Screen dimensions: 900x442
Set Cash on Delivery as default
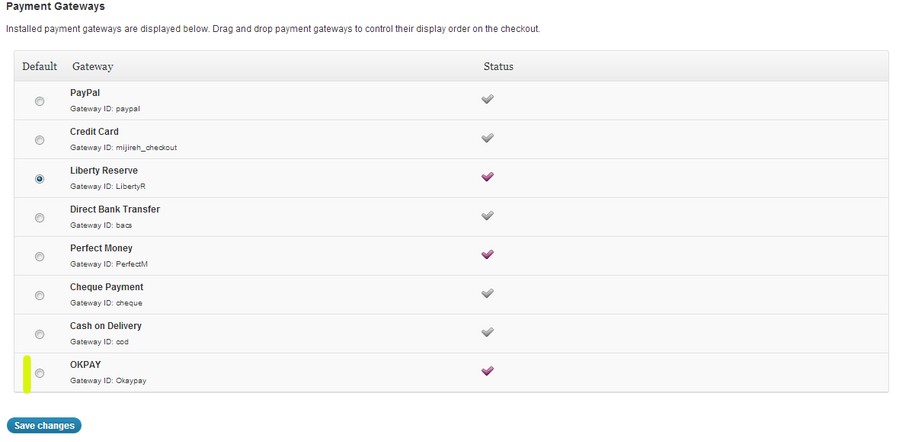(40, 334)
